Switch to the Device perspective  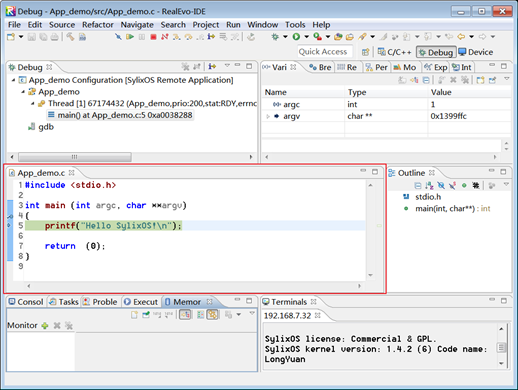click(x=476, y=52)
